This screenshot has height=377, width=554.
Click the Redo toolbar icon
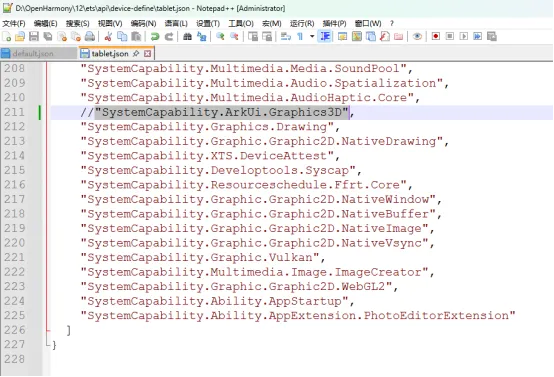tap(169, 36)
